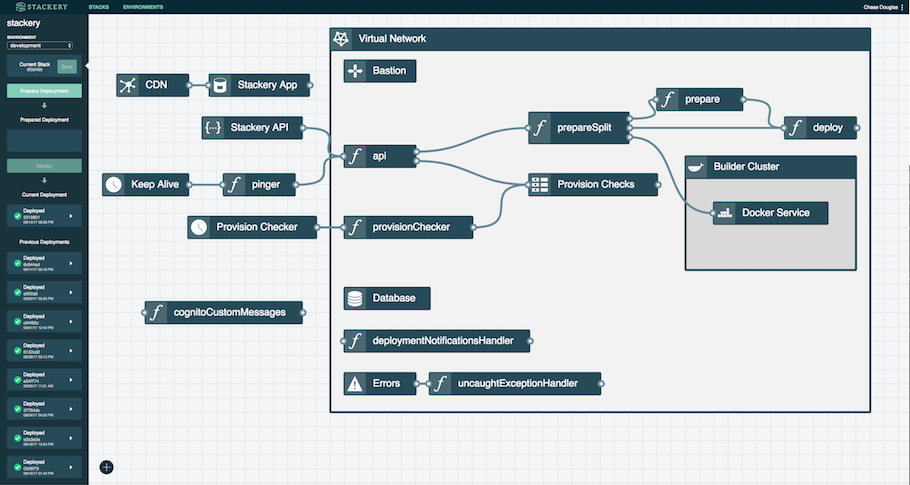Open the Chase Douglas menu dots
The height and width of the screenshot is (485, 910).
tap(902, 7)
